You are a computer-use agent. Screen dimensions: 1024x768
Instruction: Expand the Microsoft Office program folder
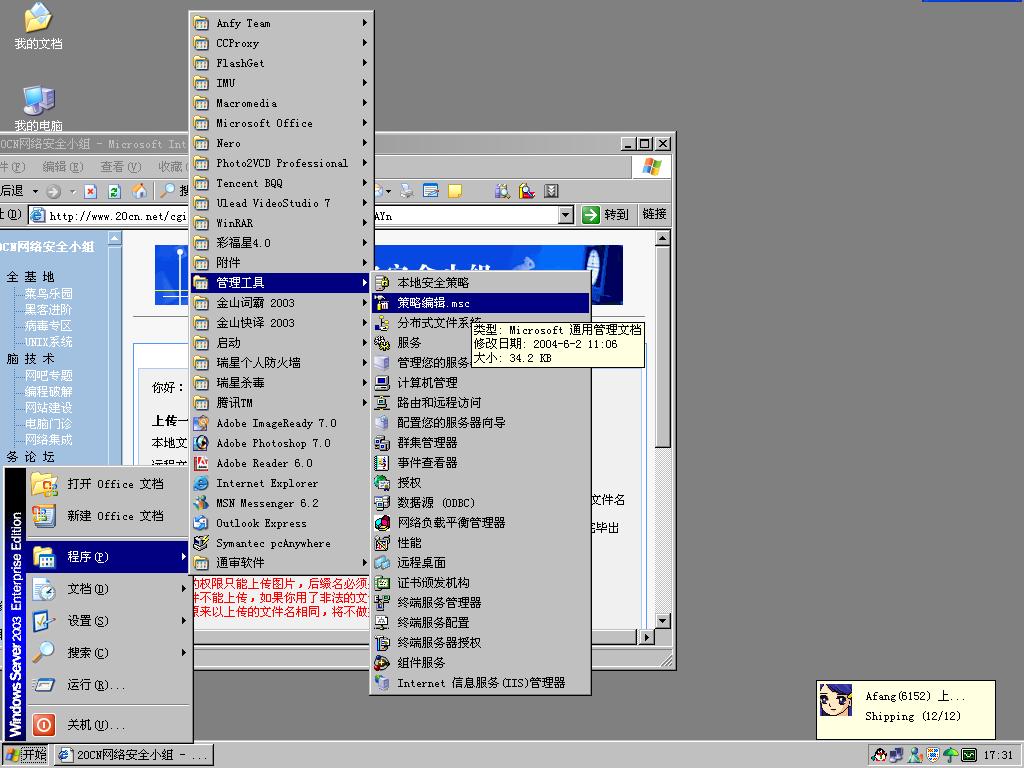[281, 123]
